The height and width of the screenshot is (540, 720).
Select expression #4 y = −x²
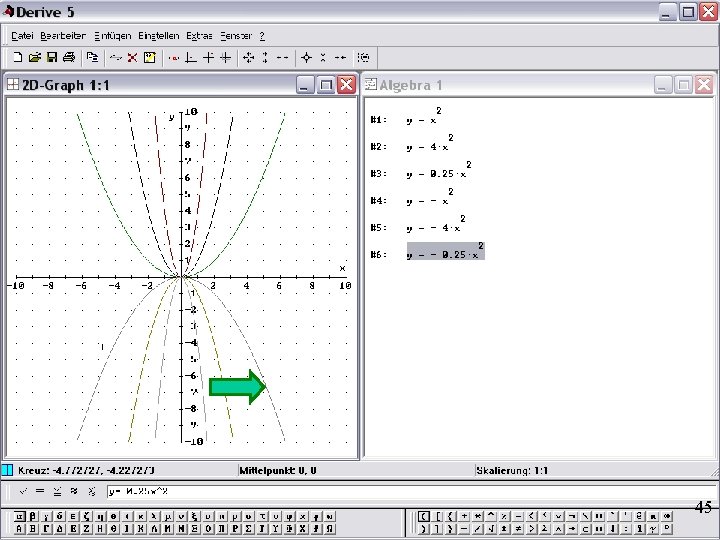430,198
